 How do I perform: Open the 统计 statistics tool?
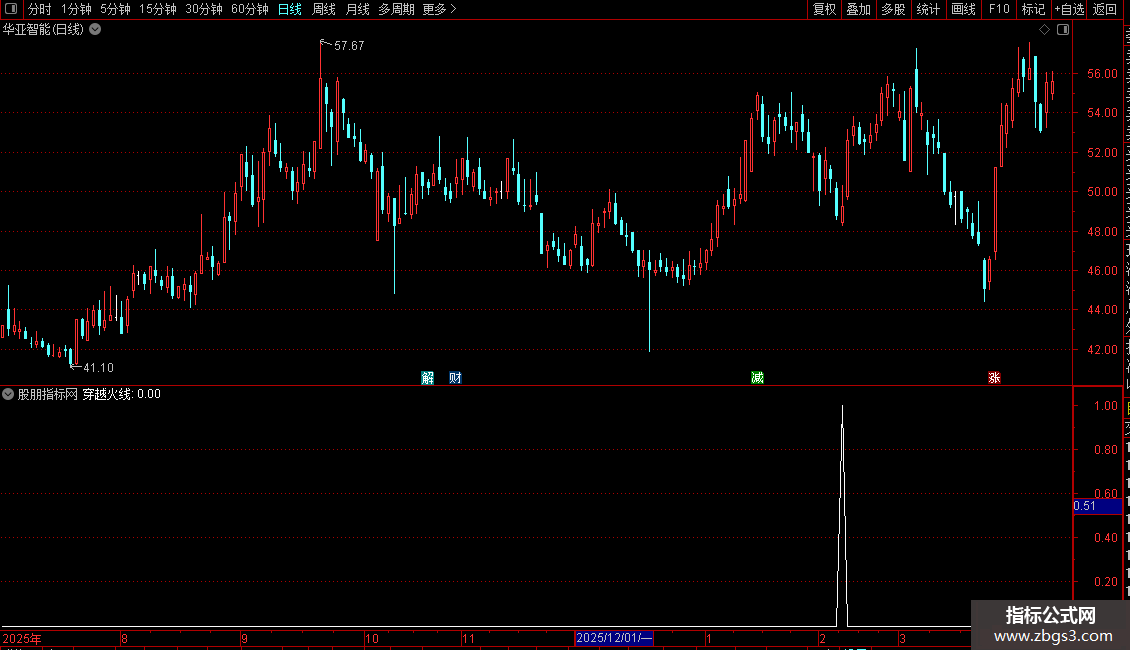(927, 9)
